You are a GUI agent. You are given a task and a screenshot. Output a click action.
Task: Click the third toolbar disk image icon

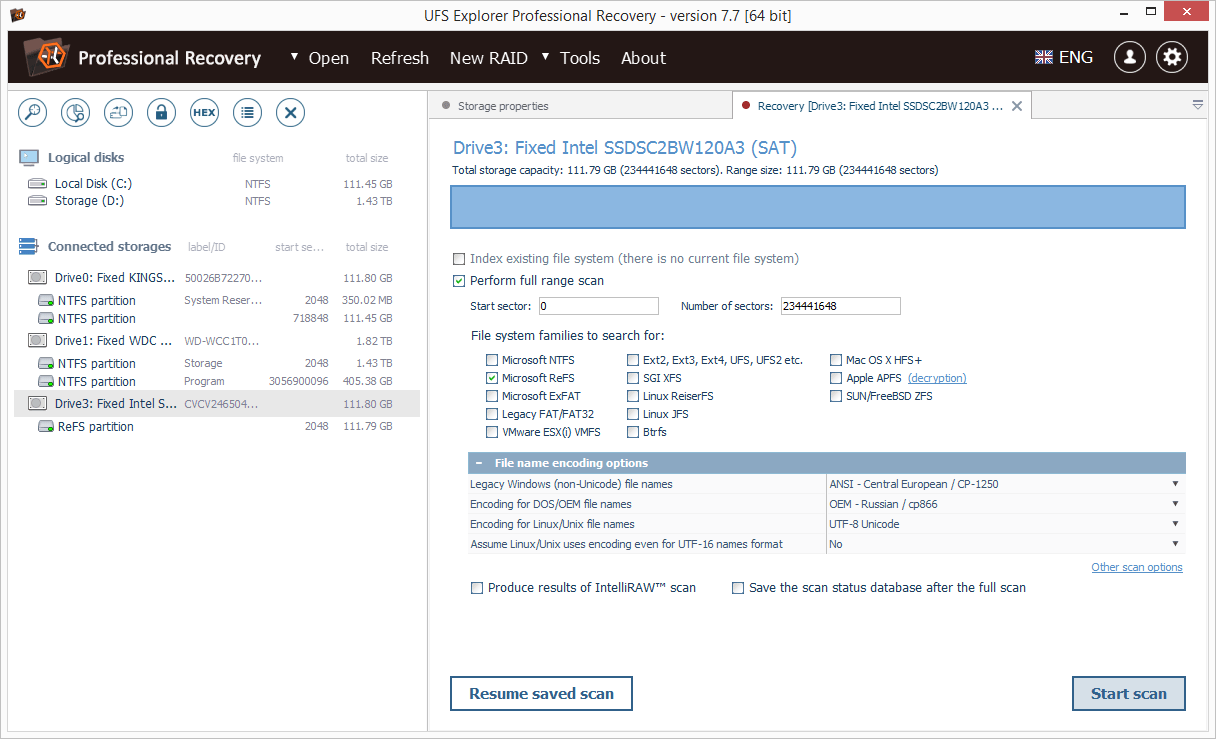(119, 113)
